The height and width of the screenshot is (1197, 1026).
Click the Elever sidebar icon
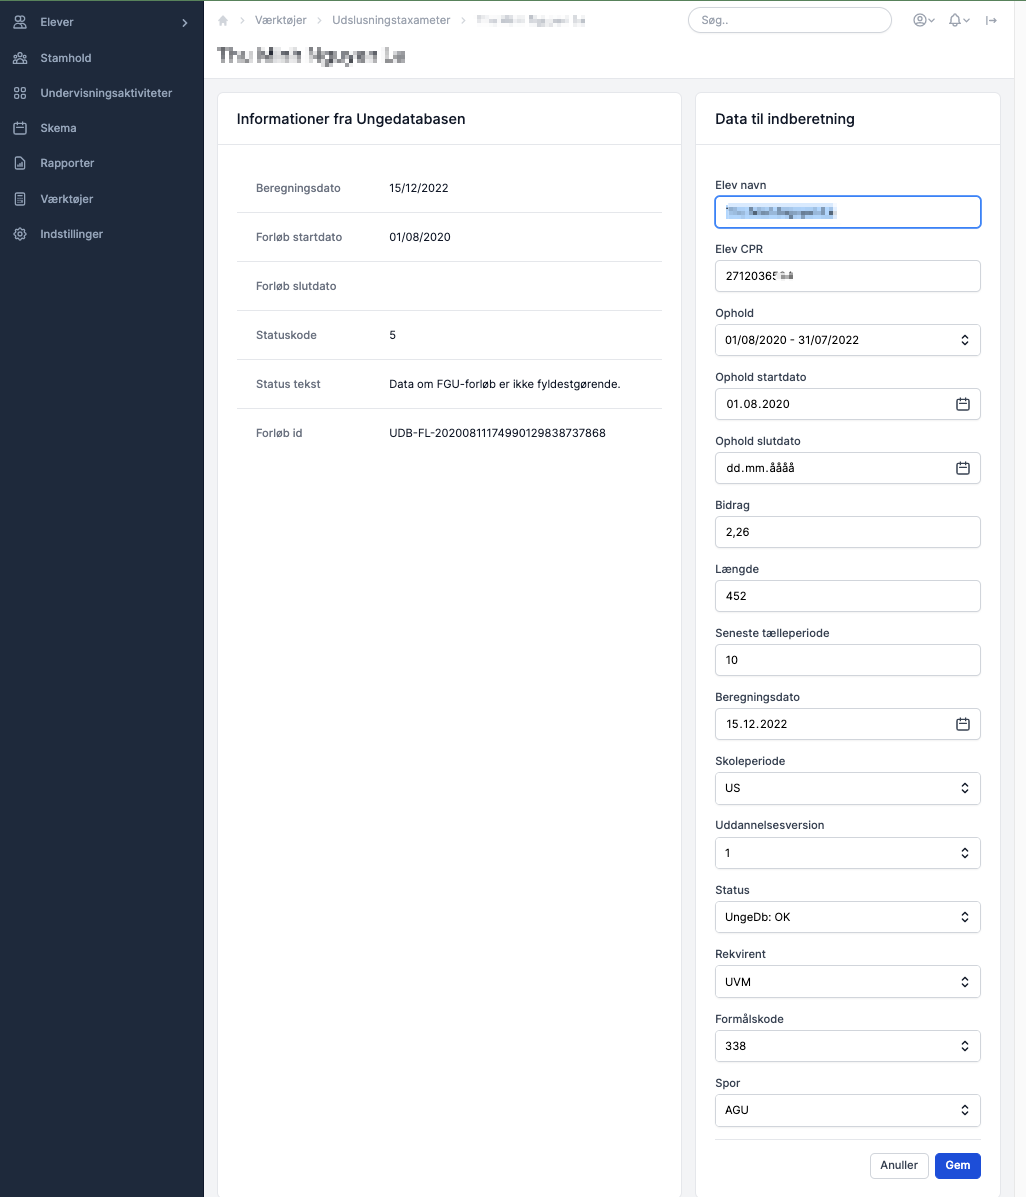pyautogui.click(x=21, y=22)
